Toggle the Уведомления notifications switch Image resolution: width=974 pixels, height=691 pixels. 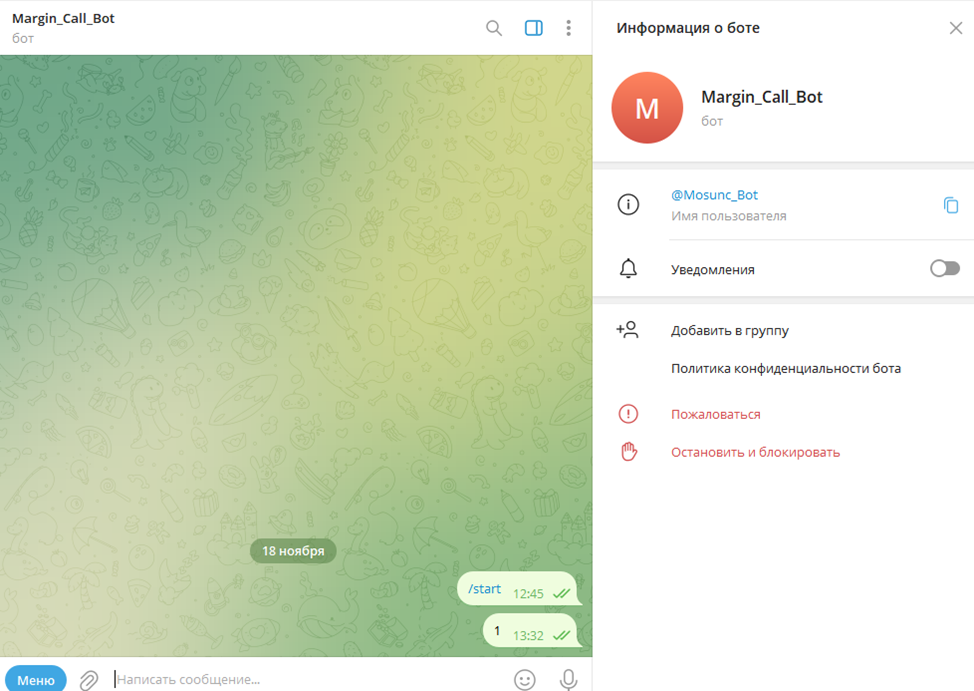(x=944, y=268)
